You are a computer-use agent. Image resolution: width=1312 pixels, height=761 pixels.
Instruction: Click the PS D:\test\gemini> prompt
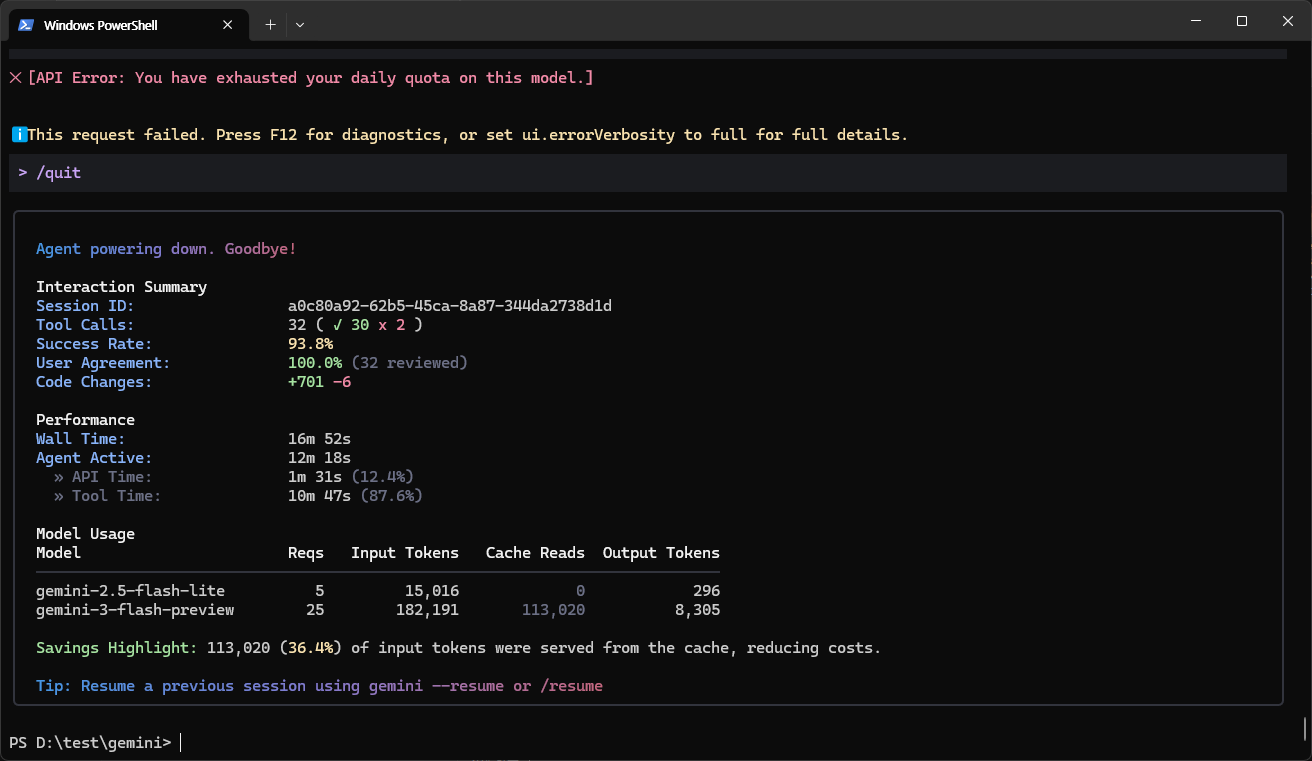90,742
